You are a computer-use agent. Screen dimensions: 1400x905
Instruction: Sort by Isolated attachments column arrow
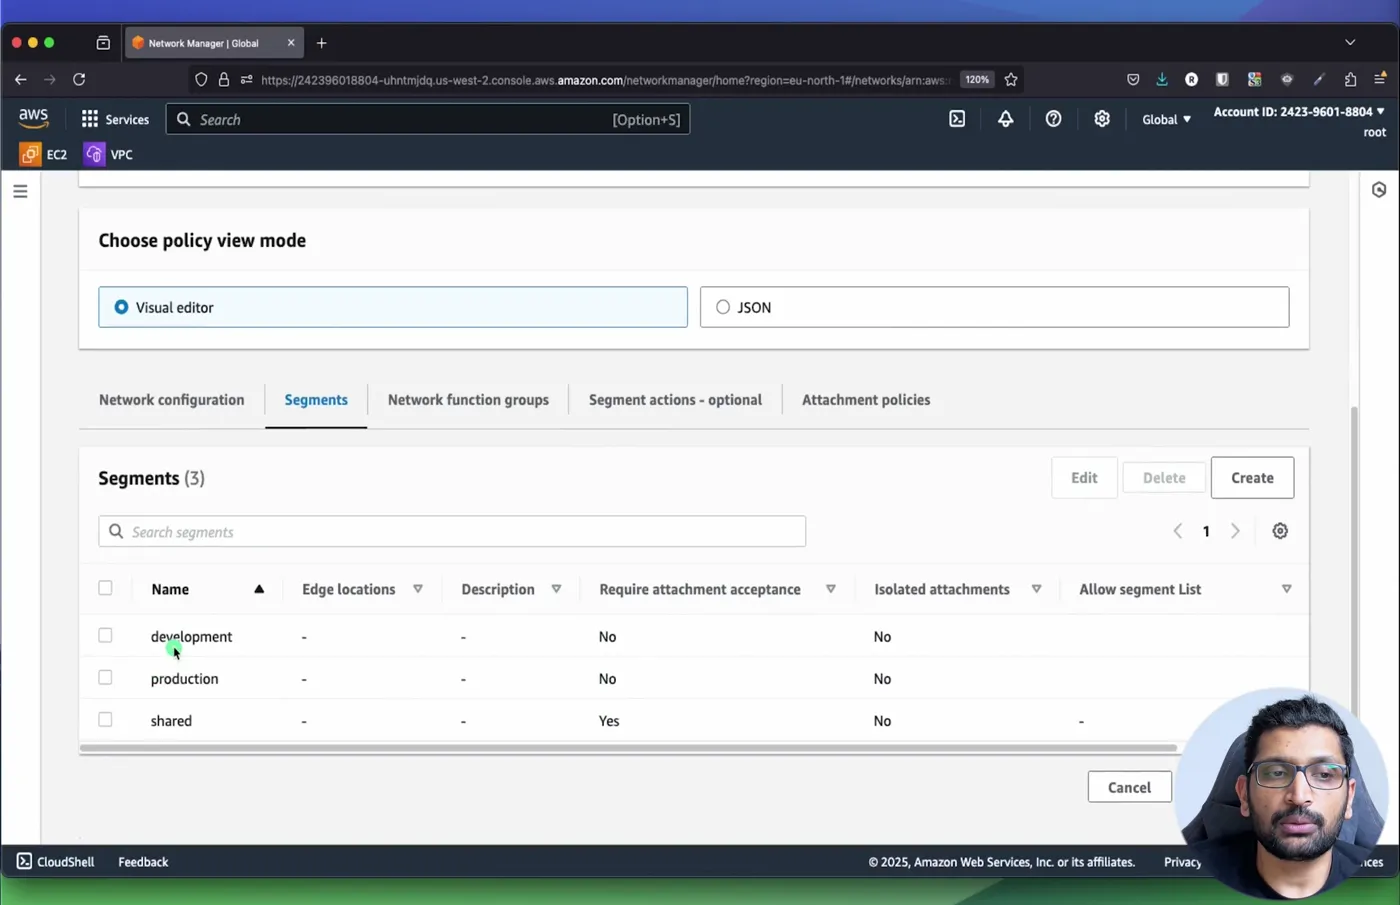tap(1036, 589)
